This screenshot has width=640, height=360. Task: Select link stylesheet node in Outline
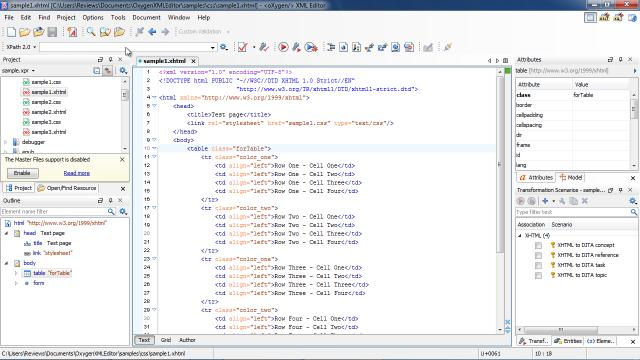tap(48, 253)
